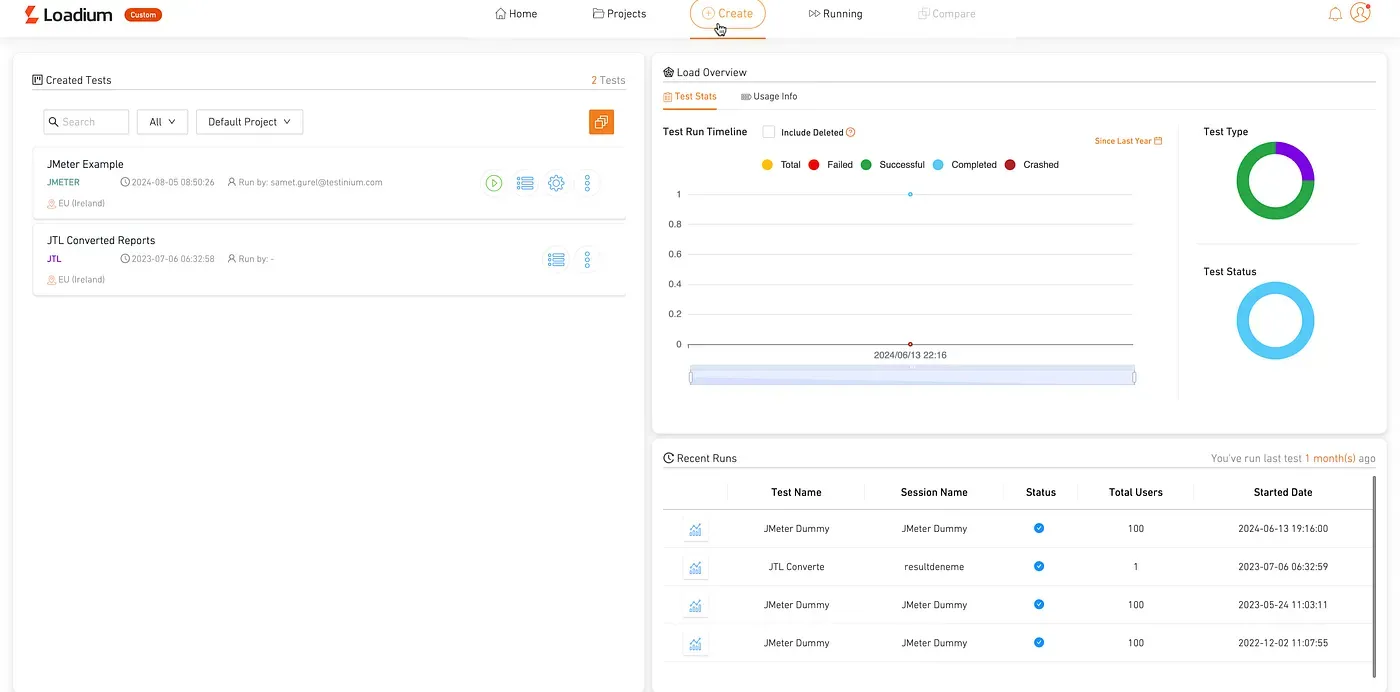This screenshot has height=692, width=1400.
Task: Open the notifications bell
Action: tap(1335, 14)
